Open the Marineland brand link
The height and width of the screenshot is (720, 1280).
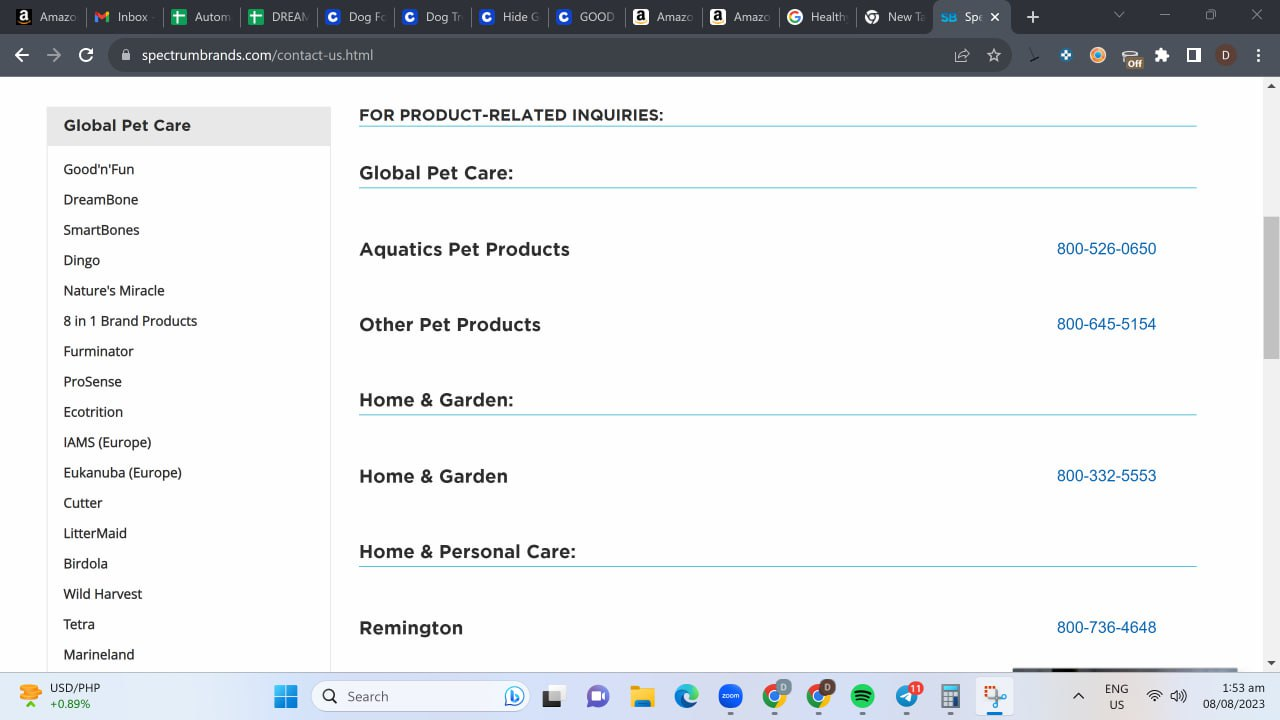pyautogui.click(x=99, y=654)
